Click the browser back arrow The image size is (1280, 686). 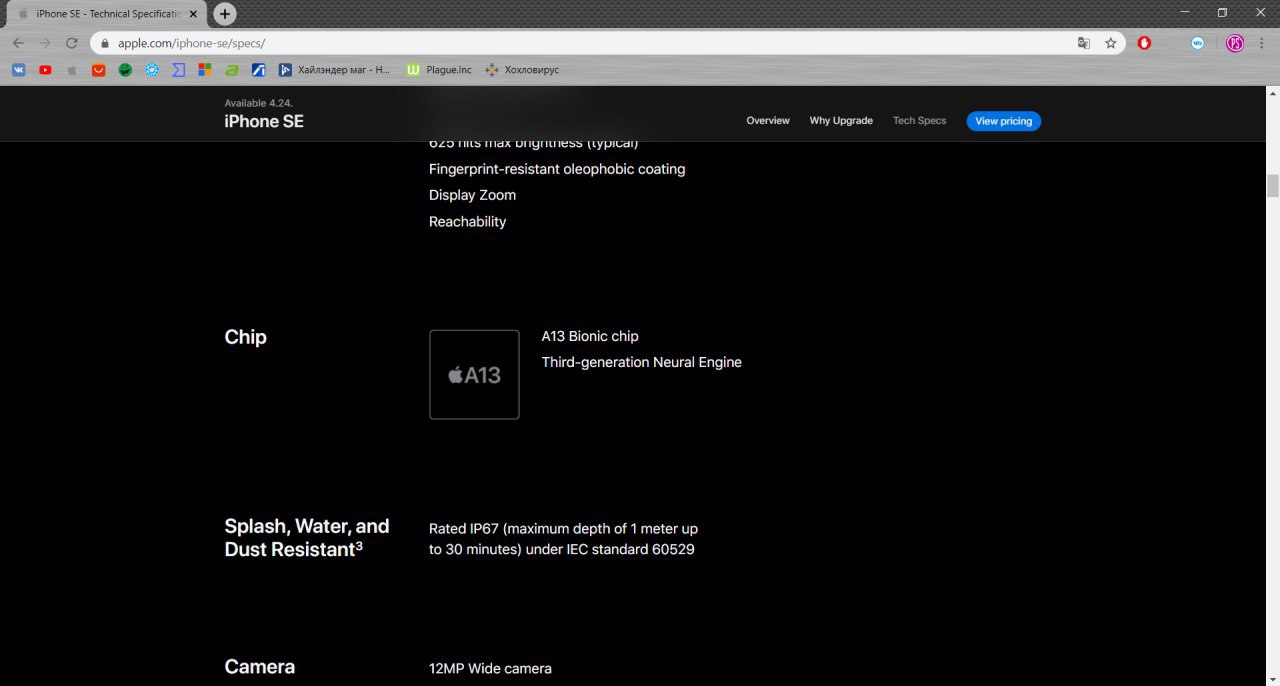pyautogui.click(x=18, y=43)
